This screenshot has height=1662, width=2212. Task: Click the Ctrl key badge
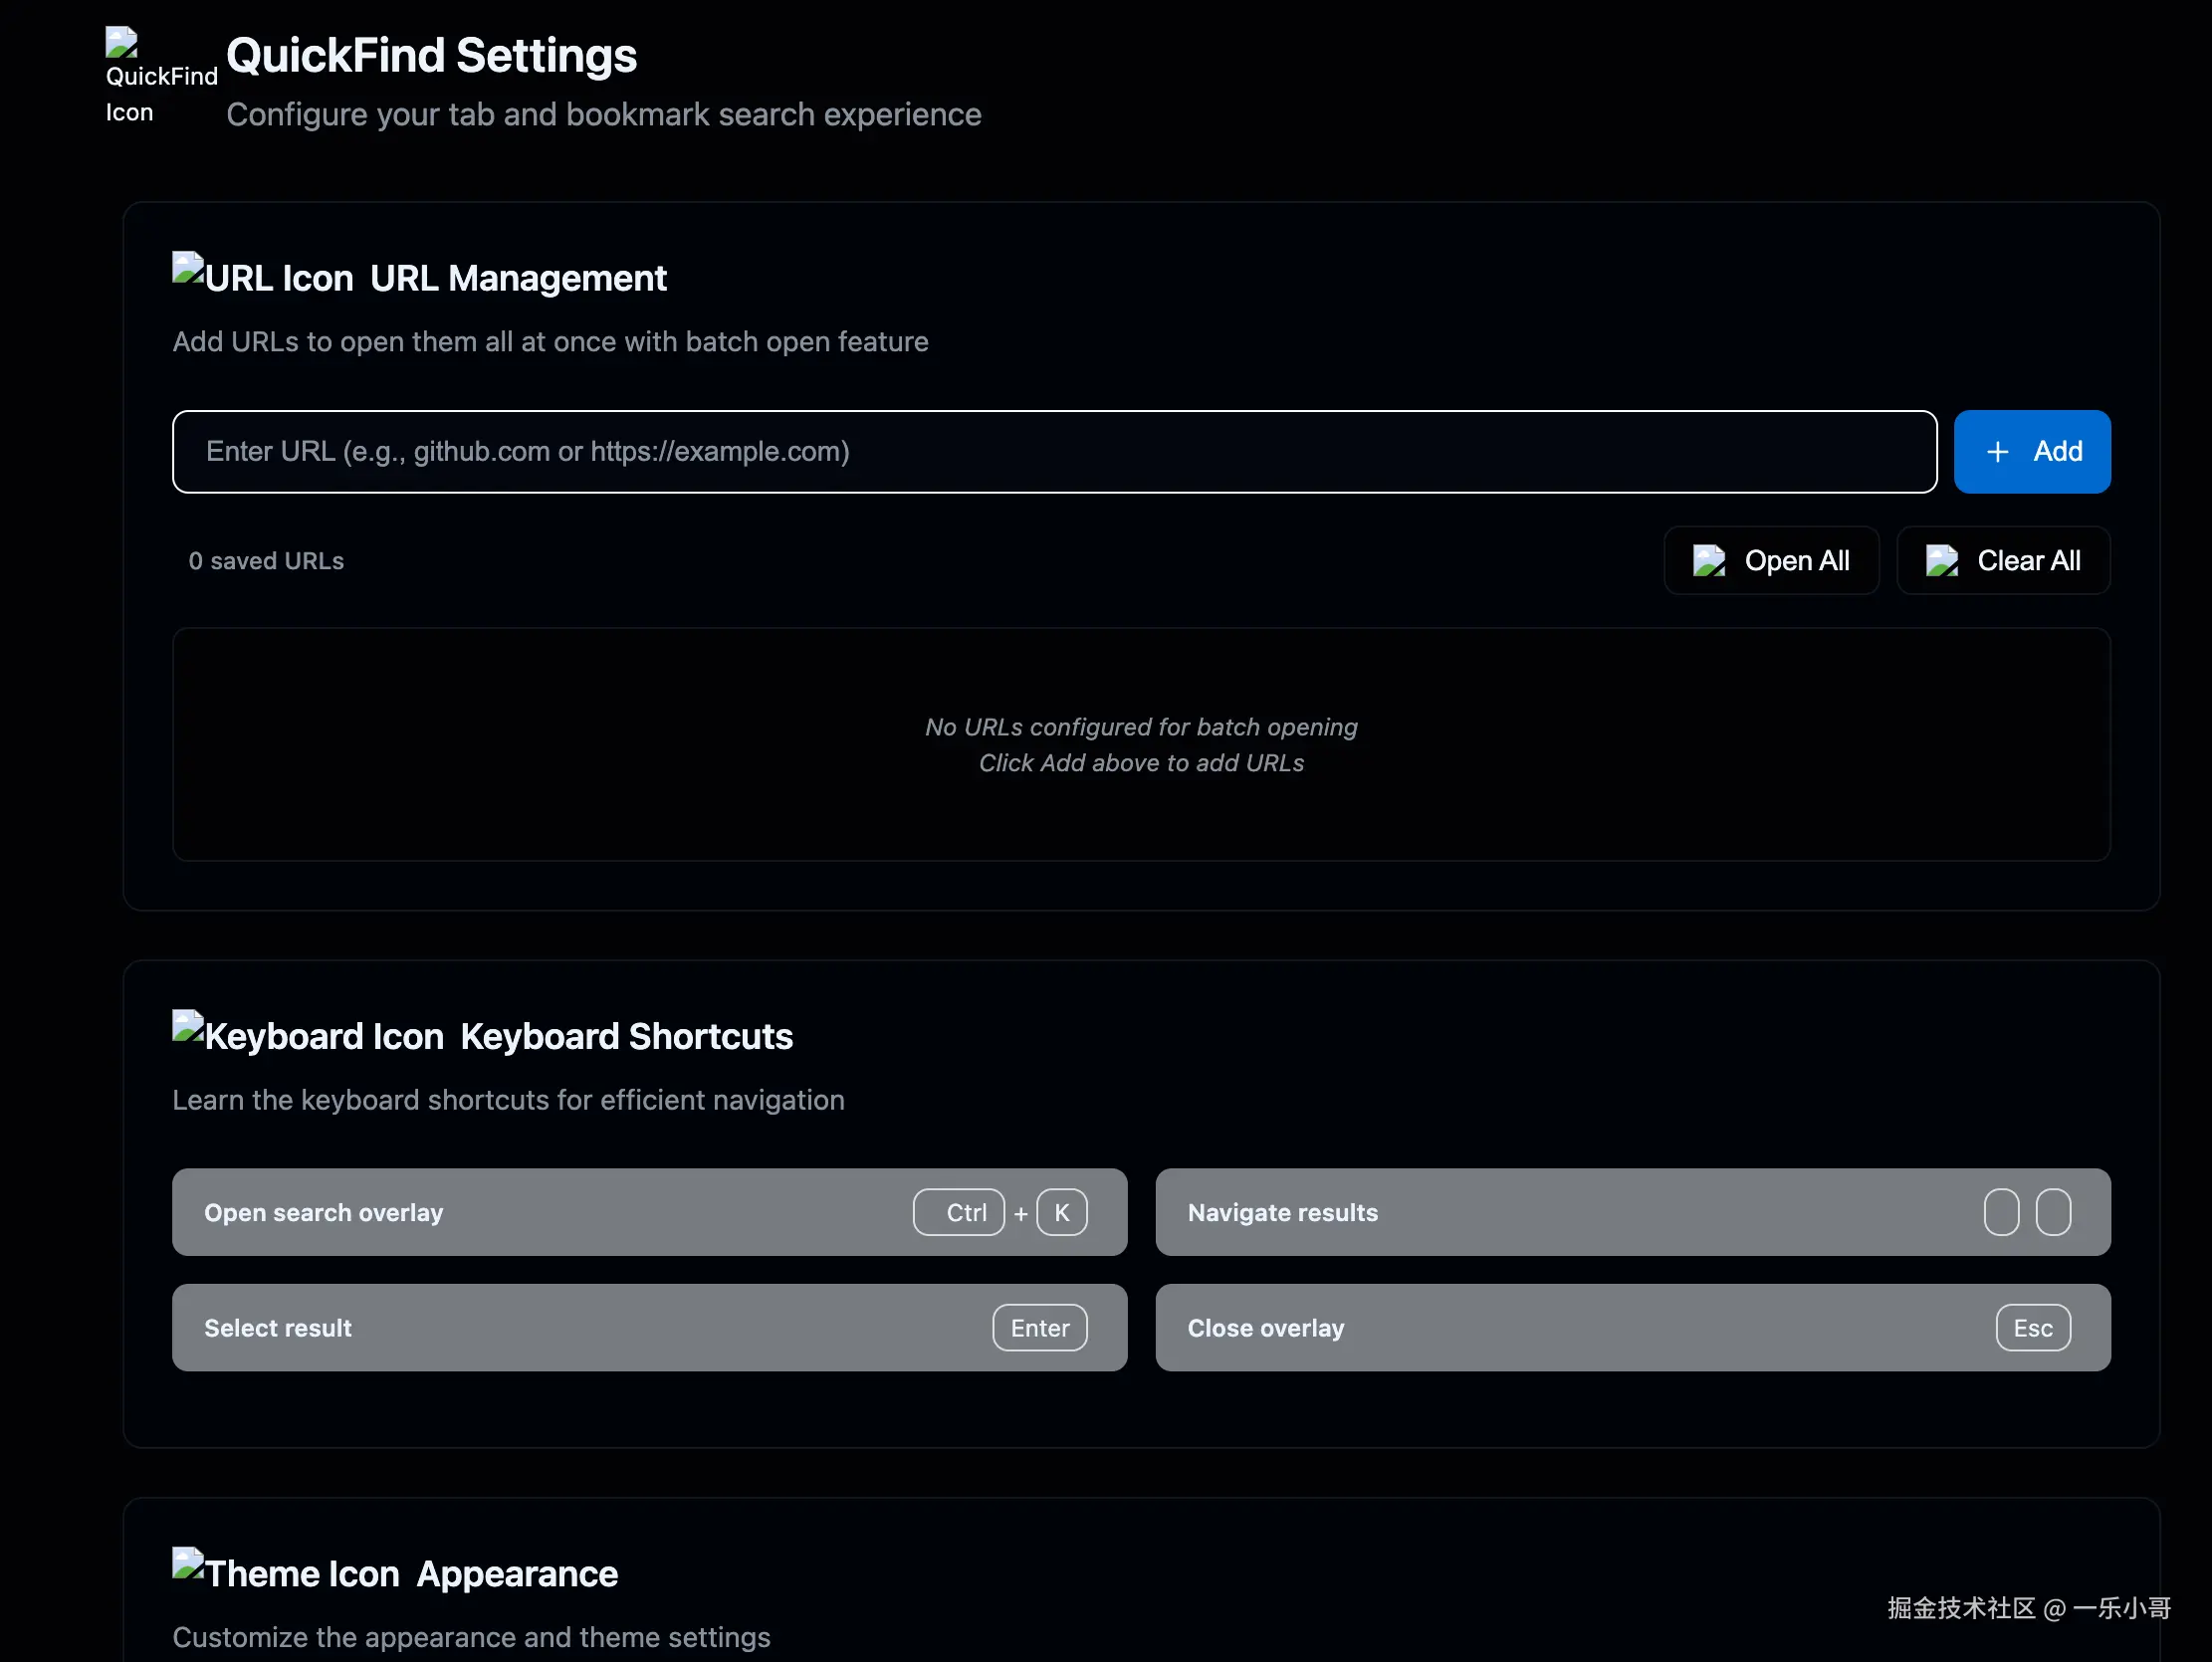point(958,1212)
